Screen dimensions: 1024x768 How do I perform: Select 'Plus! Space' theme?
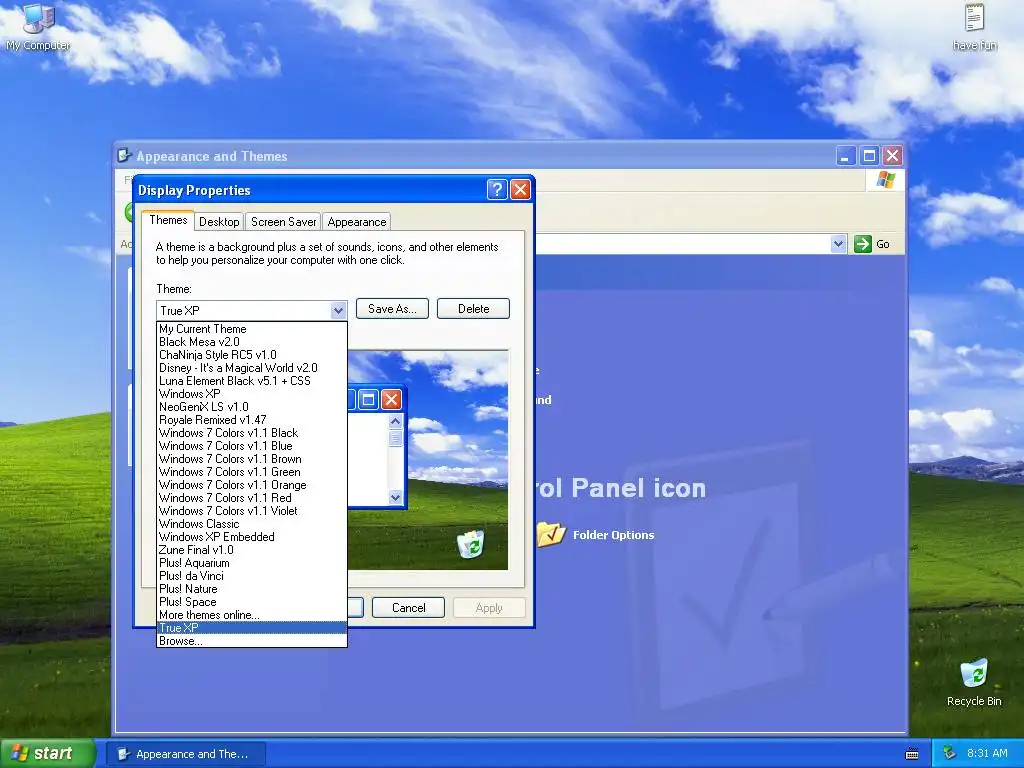[251, 602]
